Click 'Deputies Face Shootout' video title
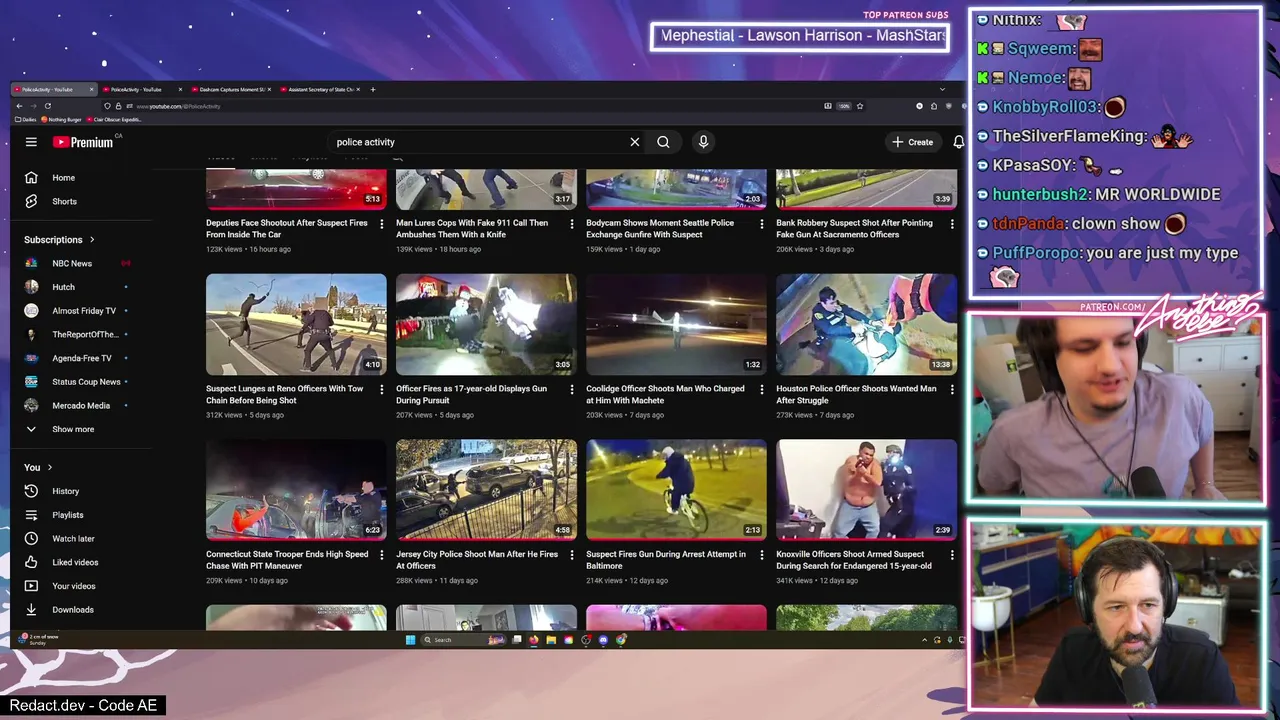1280x720 pixels. pyautogui.click(x=287, y=229)
